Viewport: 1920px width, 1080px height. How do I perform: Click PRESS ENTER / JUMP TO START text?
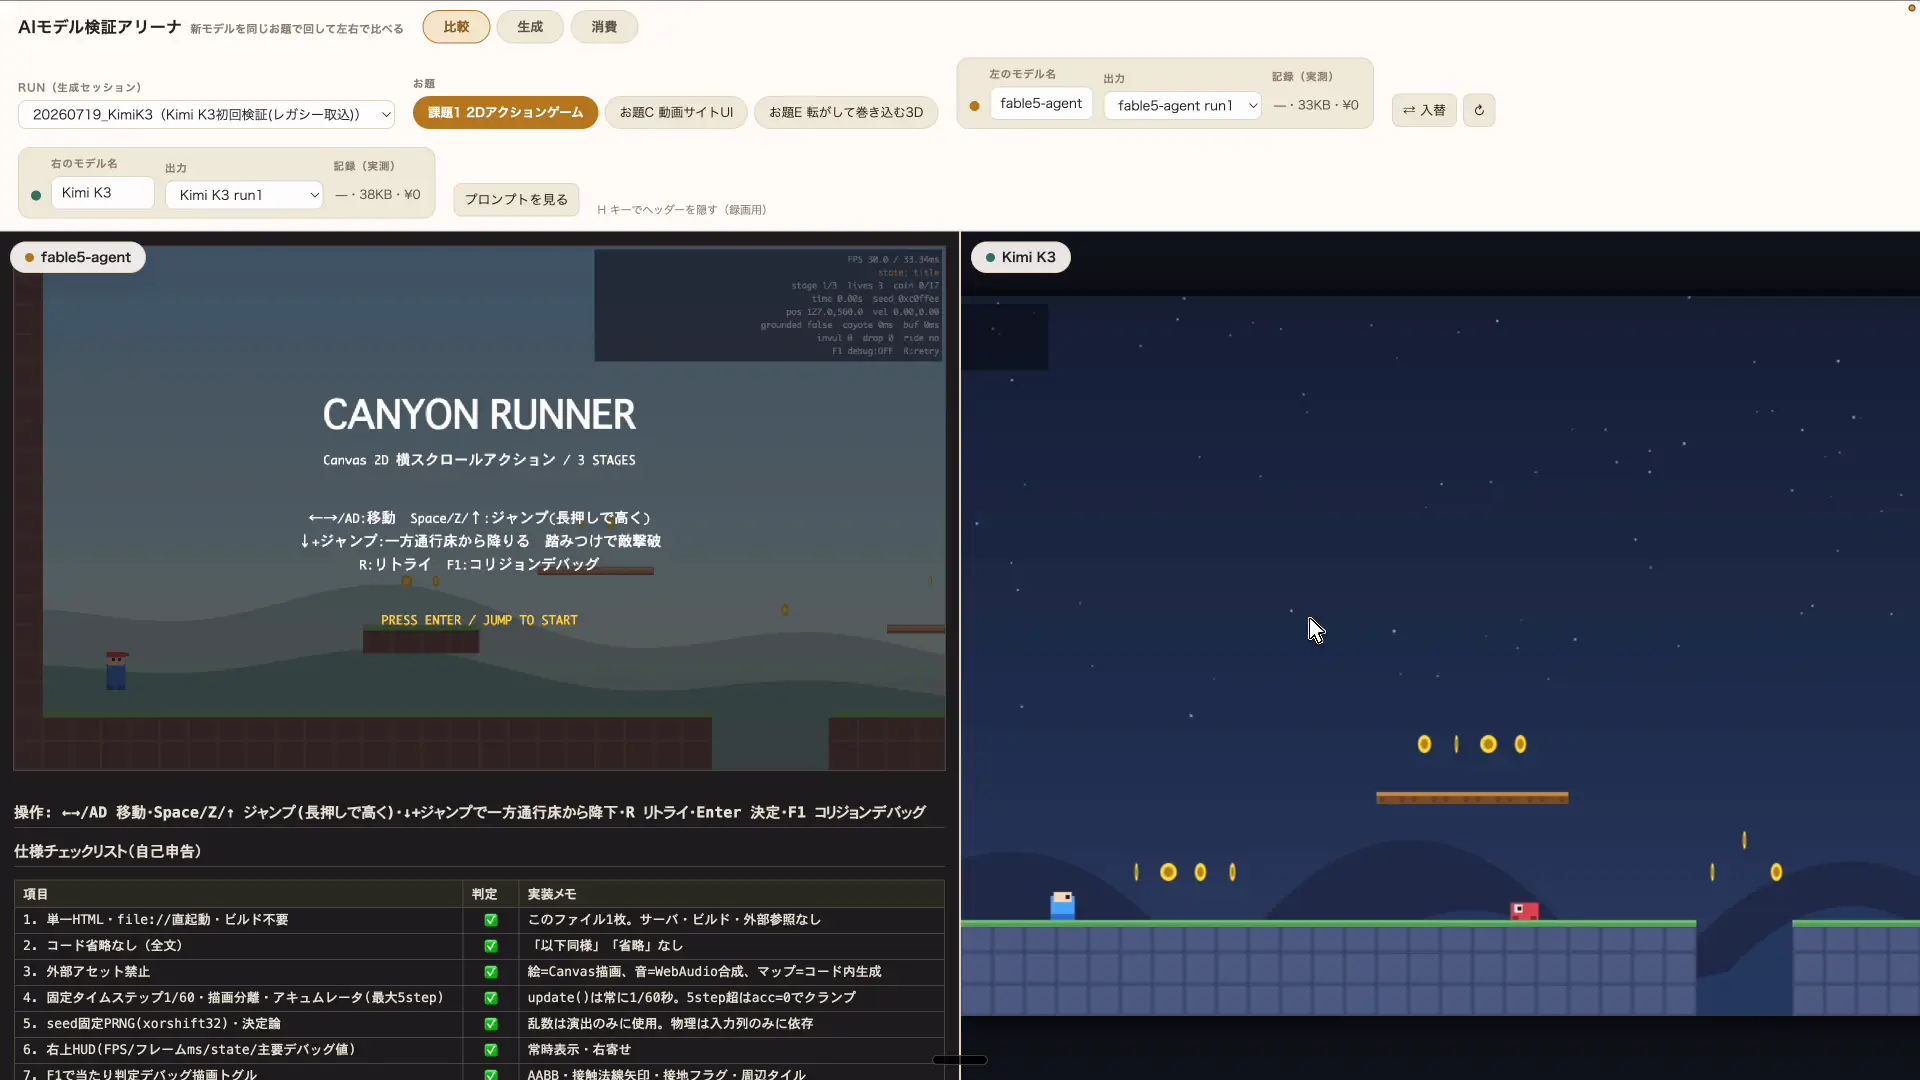(479, 620)
